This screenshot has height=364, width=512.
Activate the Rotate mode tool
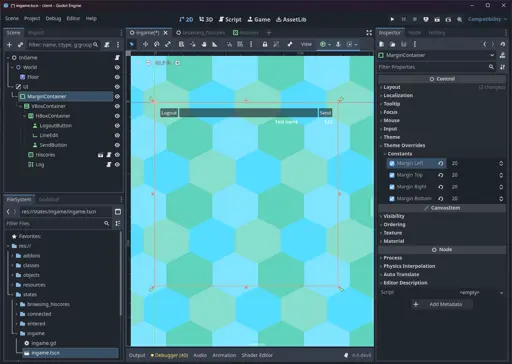click(157, 44)
